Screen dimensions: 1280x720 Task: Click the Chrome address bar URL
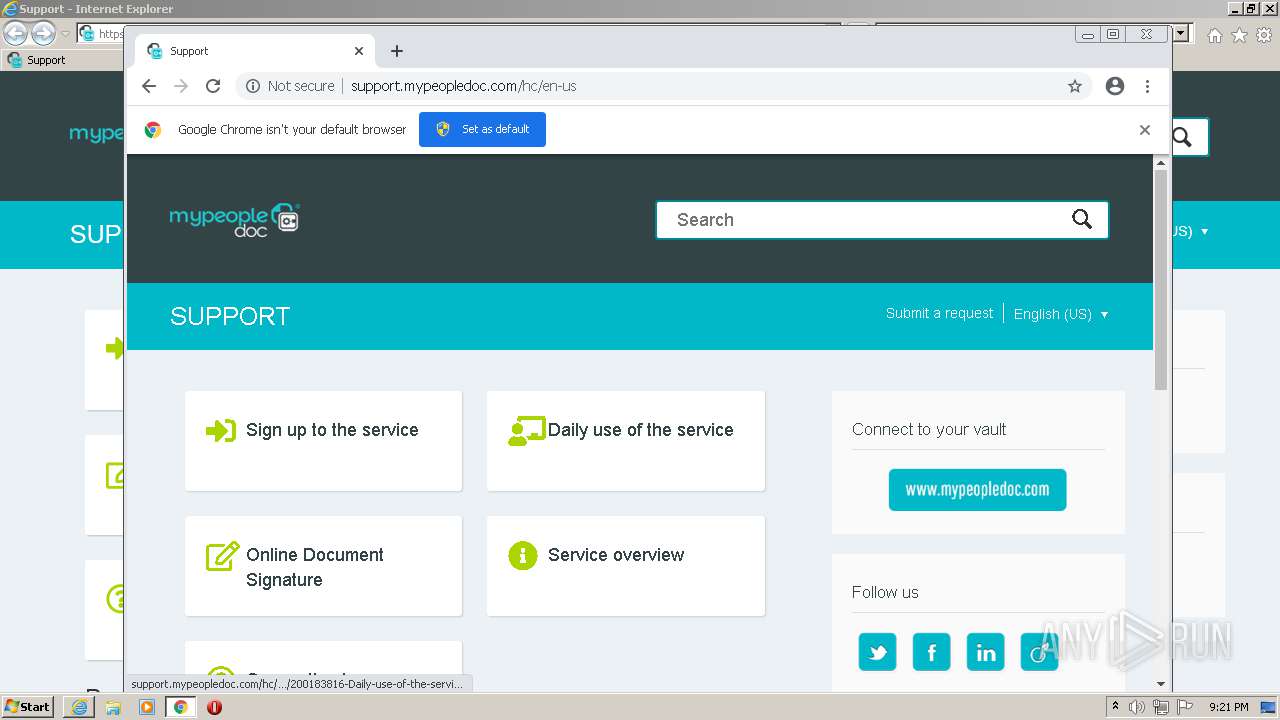[x=463, y=86]
